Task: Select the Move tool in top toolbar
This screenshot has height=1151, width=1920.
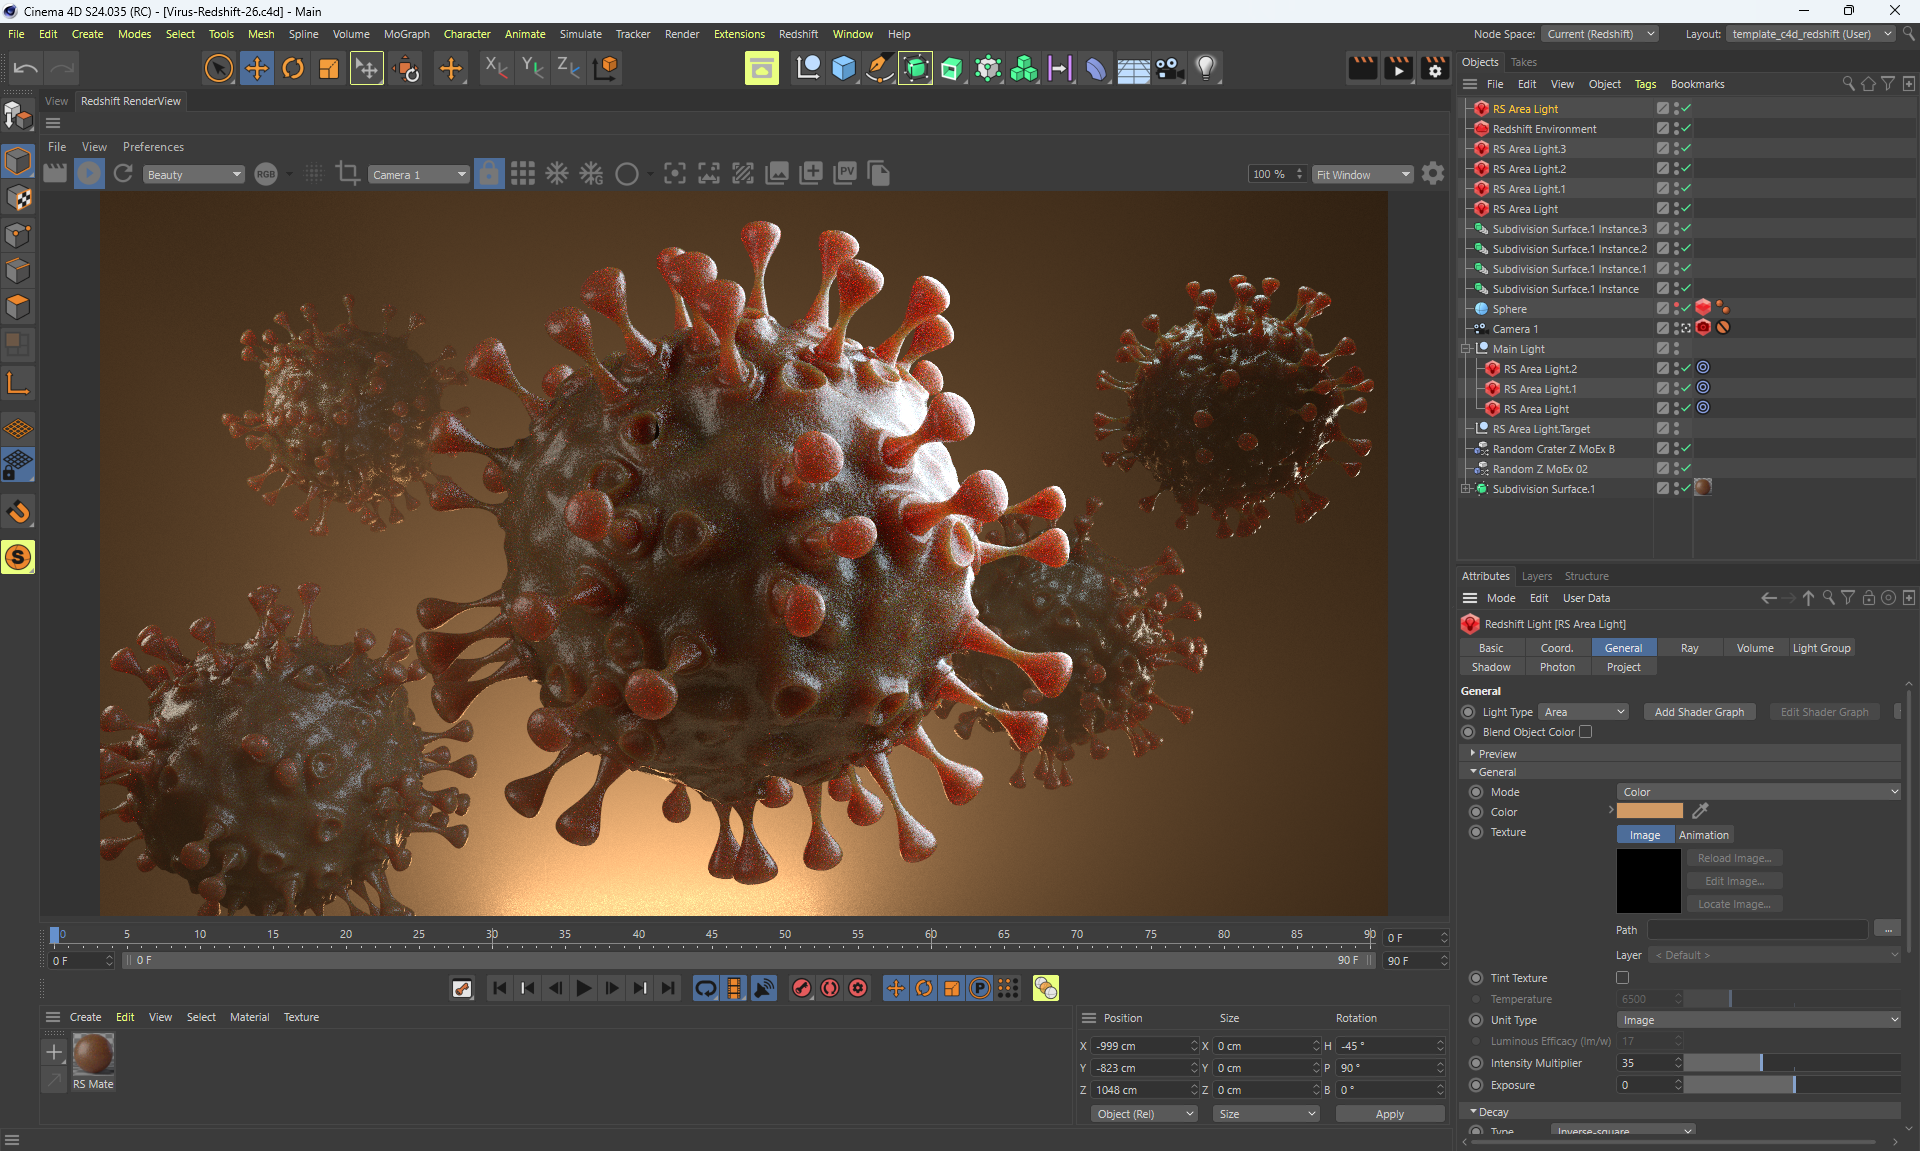Action: coord(256,68)
